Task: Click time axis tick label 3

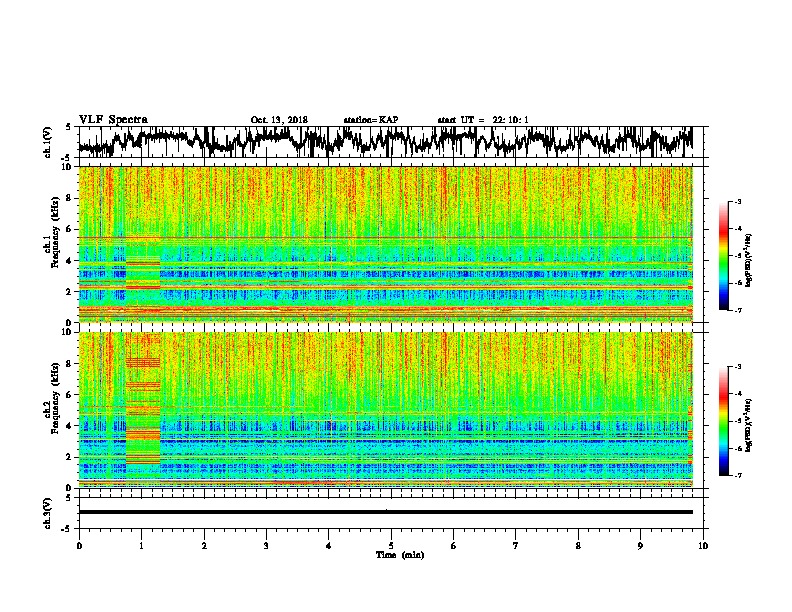Action: click(266, 546)
